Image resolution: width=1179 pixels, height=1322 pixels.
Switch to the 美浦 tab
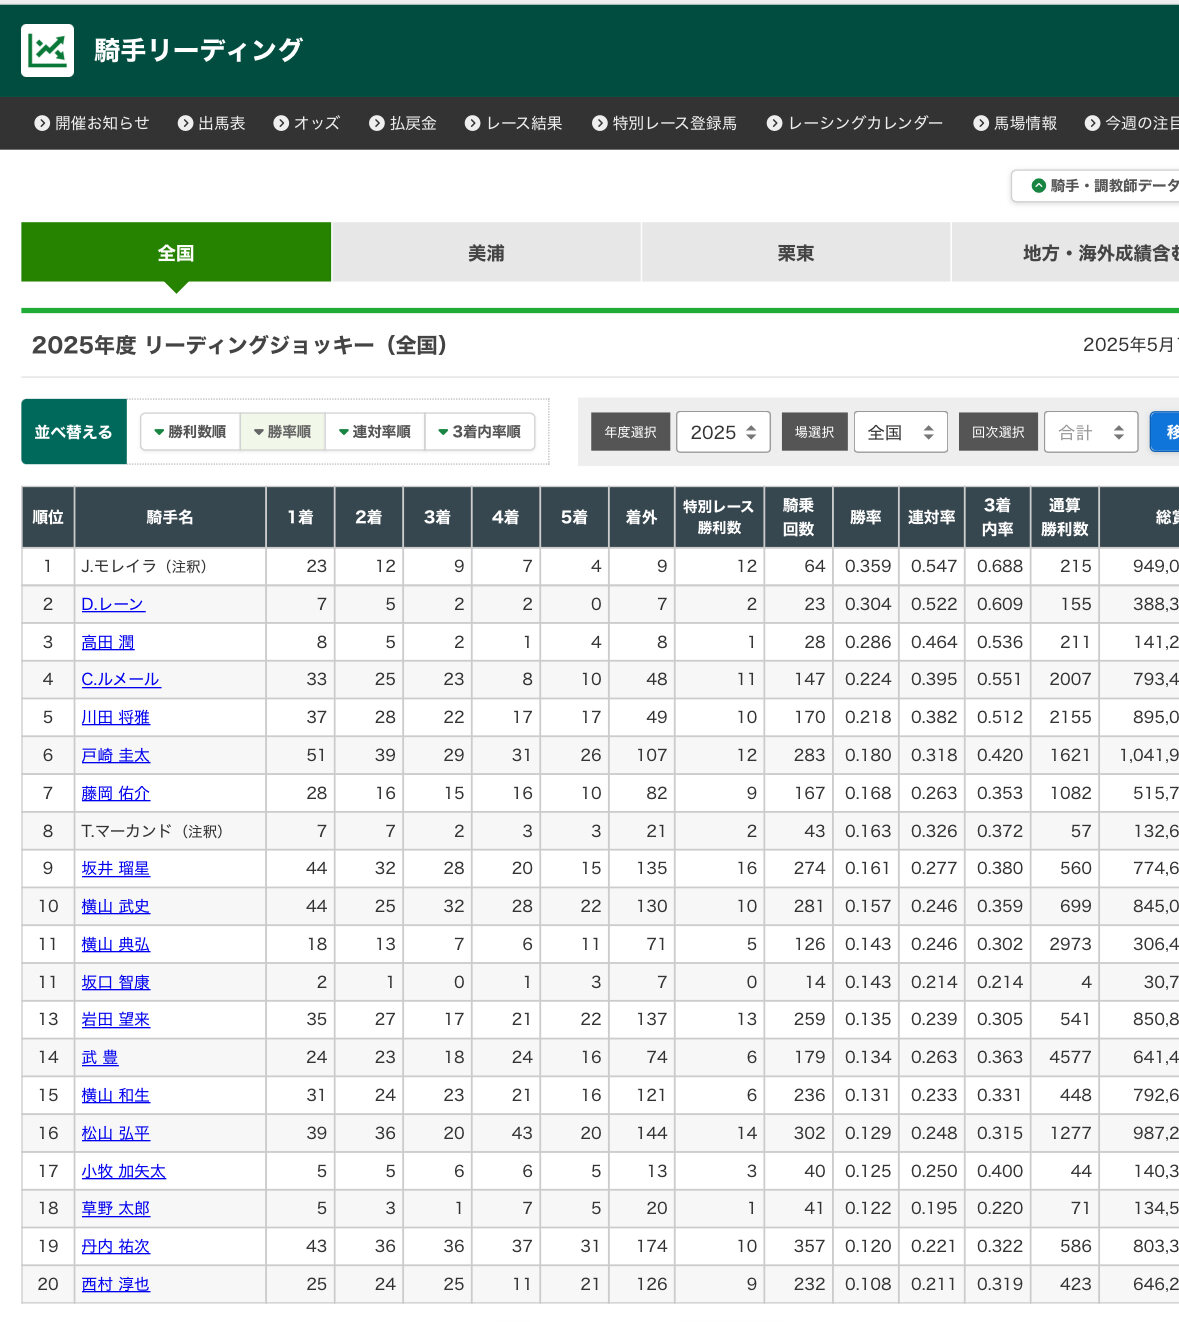(x=486, y=253)
